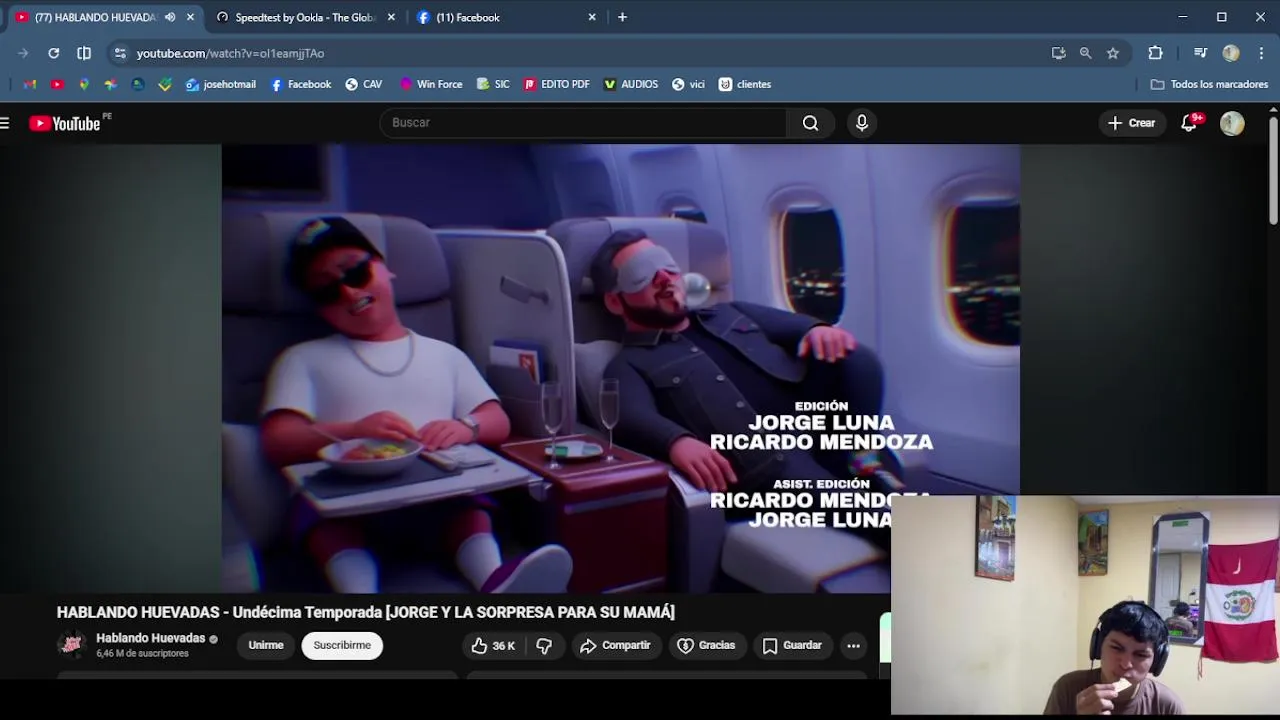Click the Gracias button

click(x=706, y=646)
